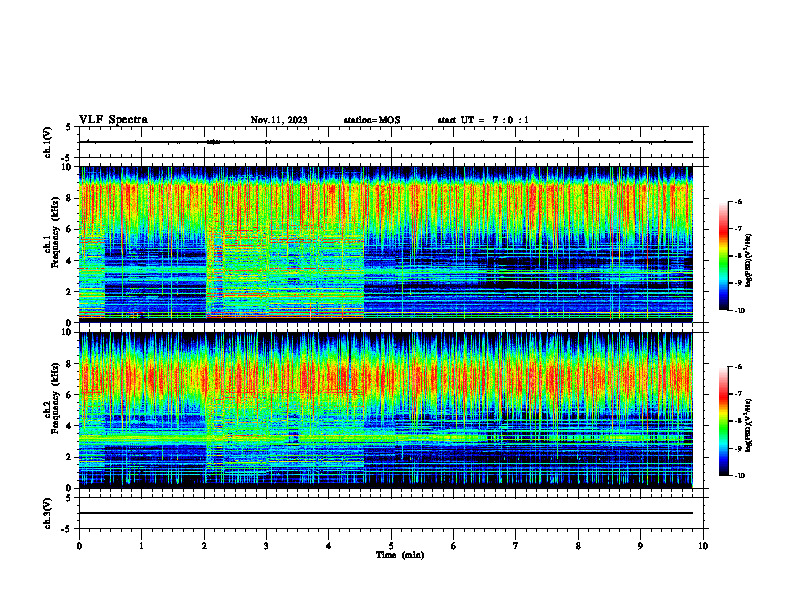Click the "-6" label on ch.1 color scale

(x=738, y=202)
